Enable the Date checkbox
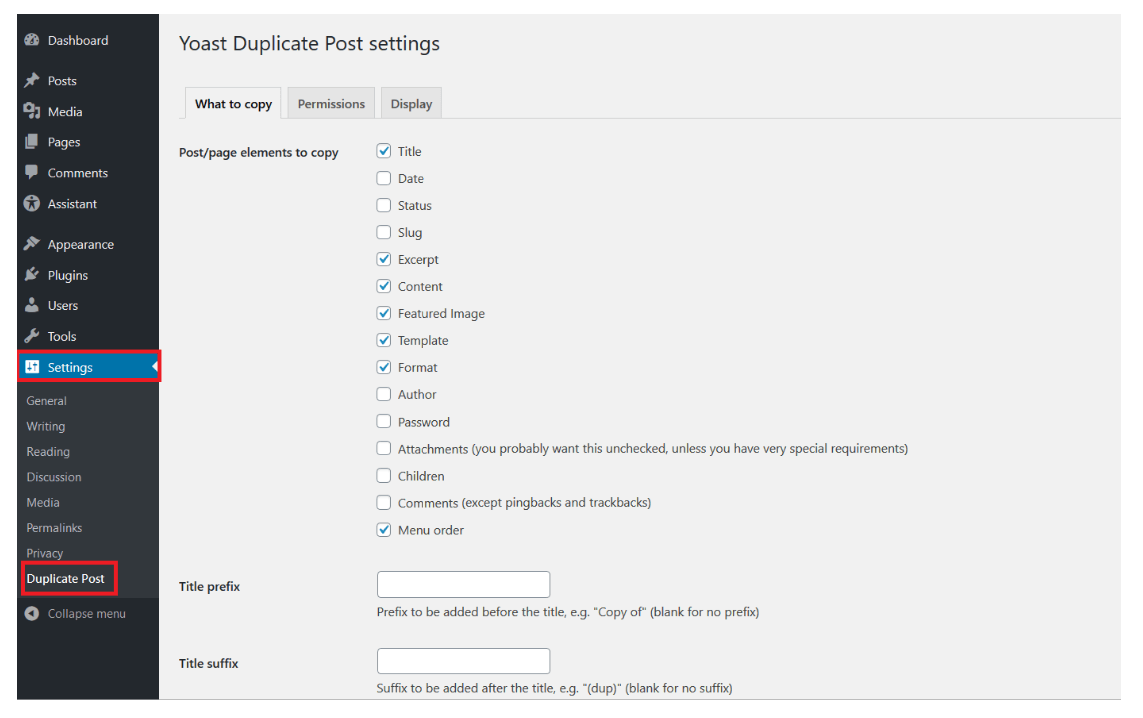1143x718 pixels. (x=383, y=178)
